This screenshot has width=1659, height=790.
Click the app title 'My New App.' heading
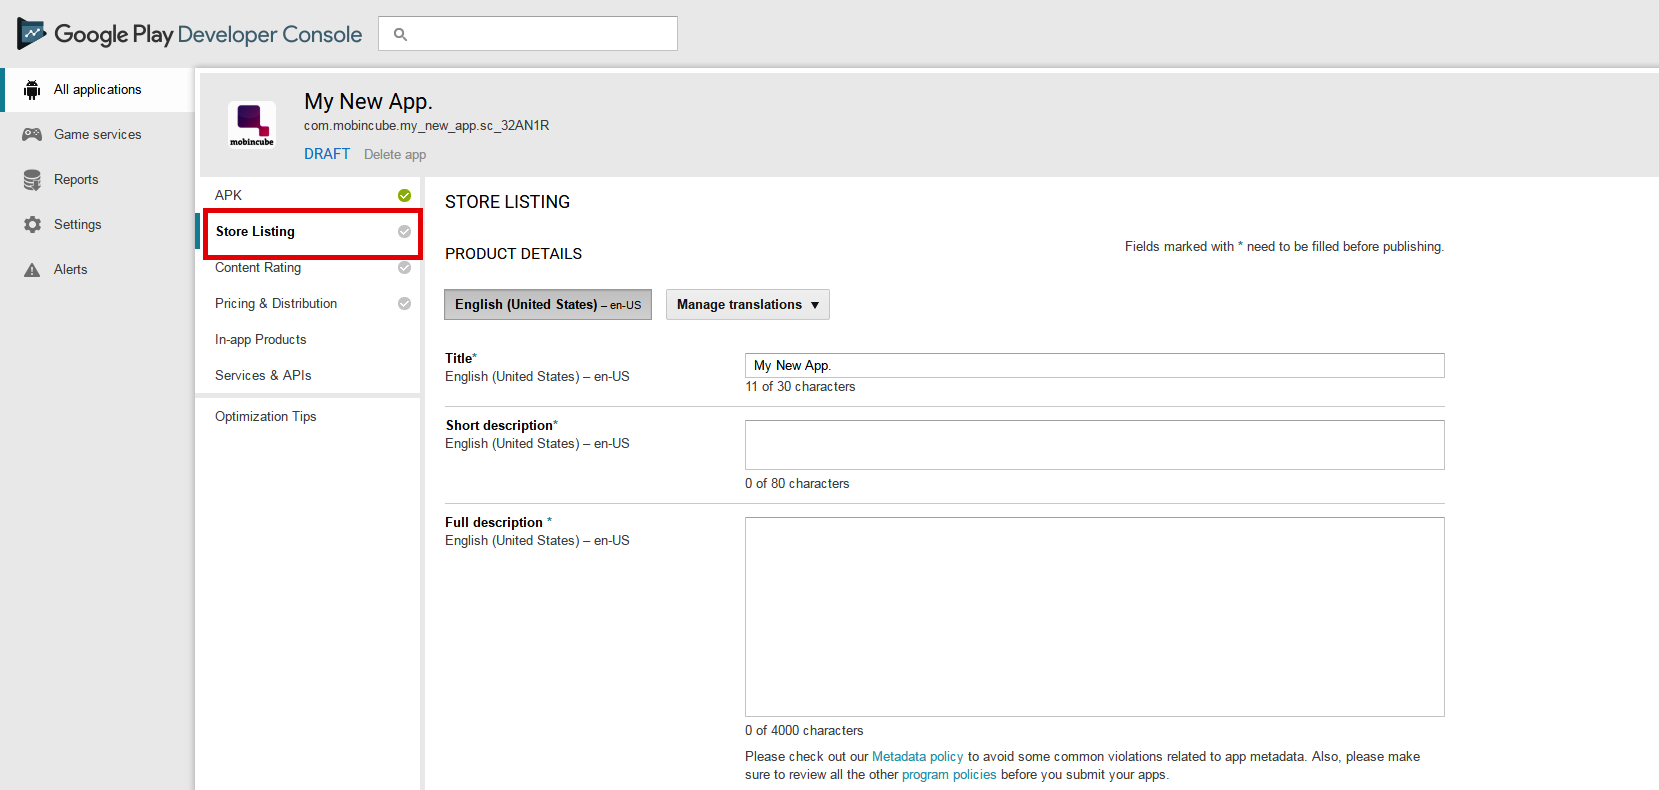[368, 102]
